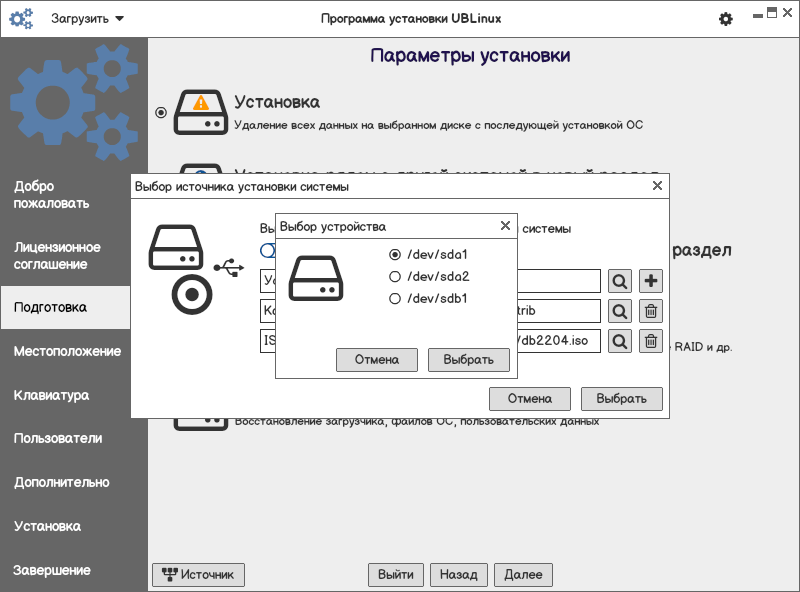Screen dimensions: 800x592
Task: Select the Установка radio option
Action: tap(161, 112)
